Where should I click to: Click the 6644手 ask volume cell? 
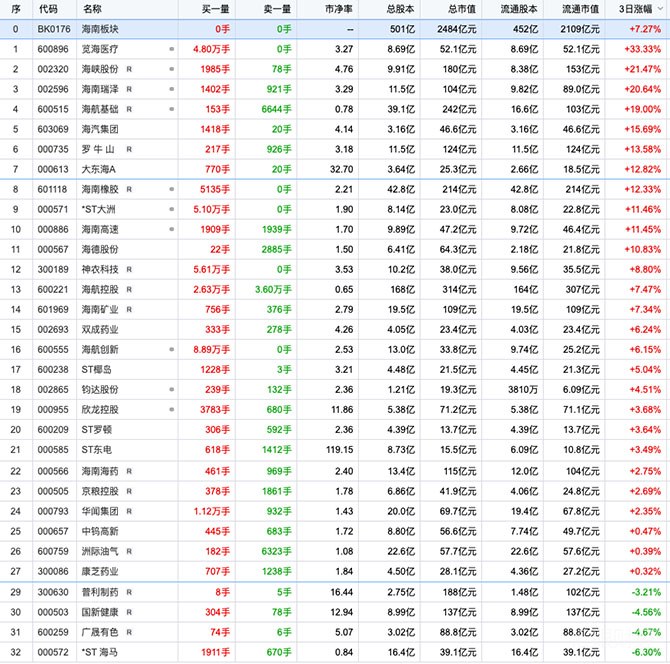(276, 109)
